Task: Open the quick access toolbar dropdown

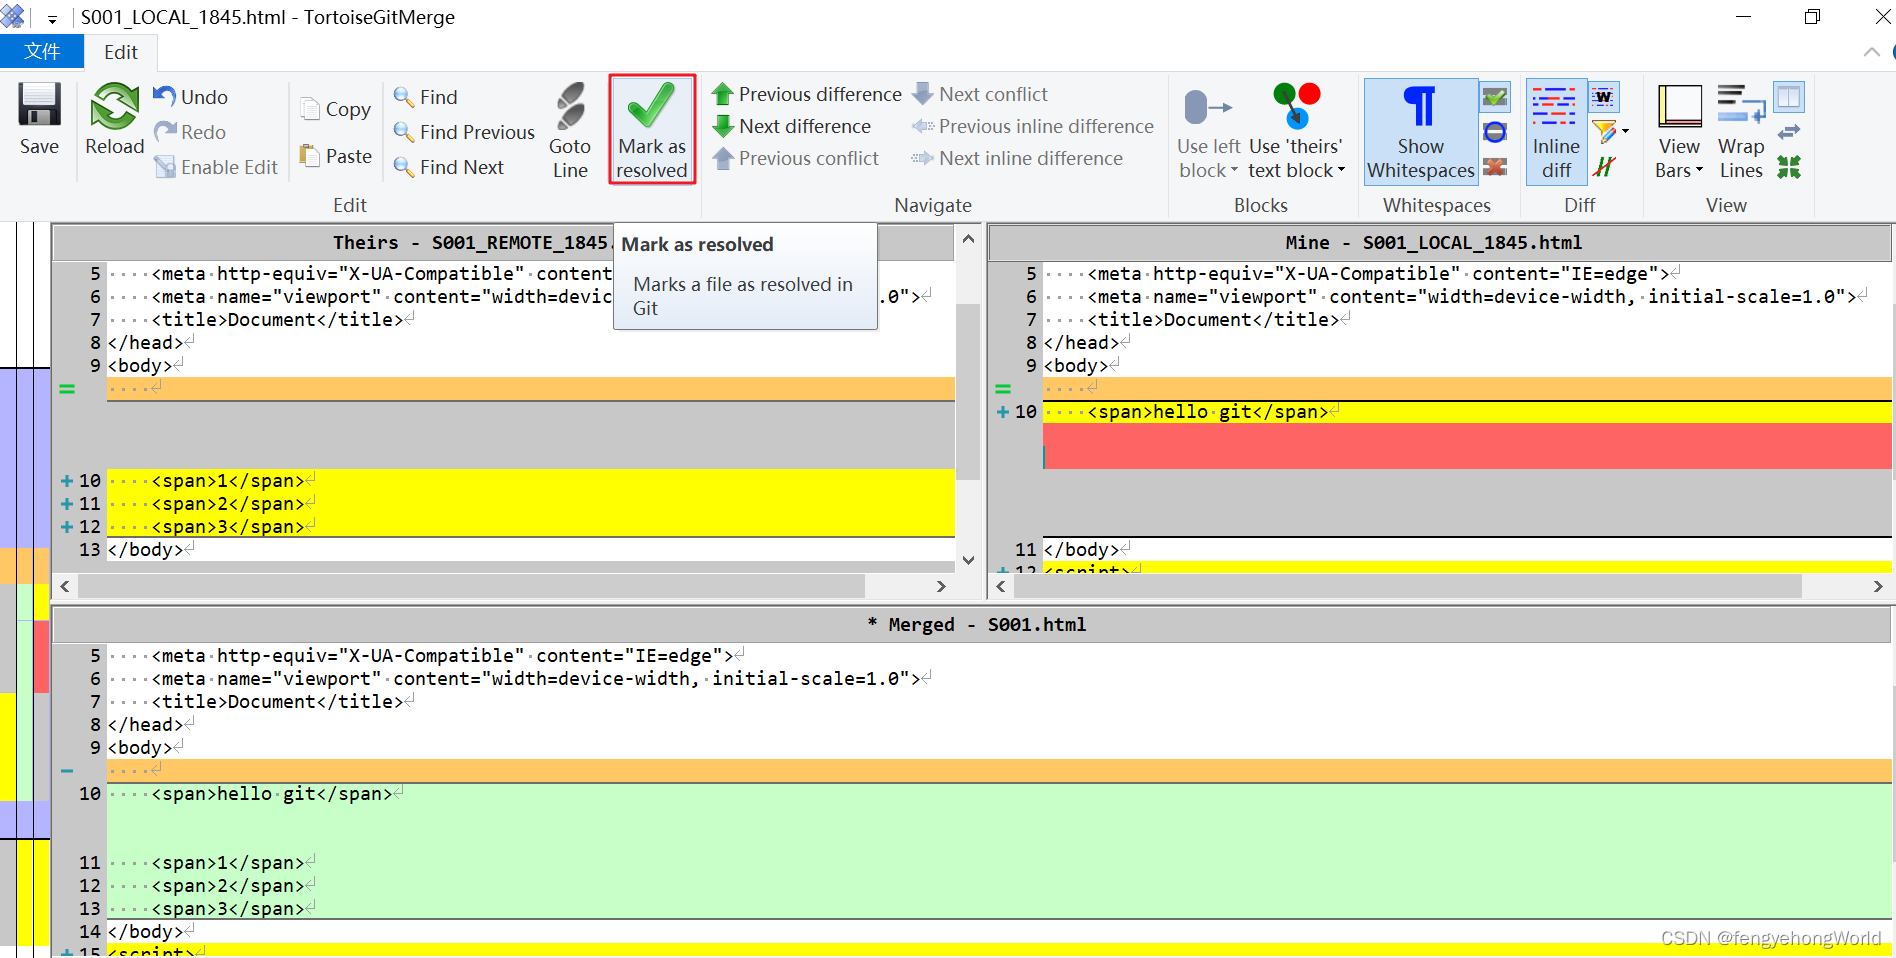Action: tap(52, 18)
